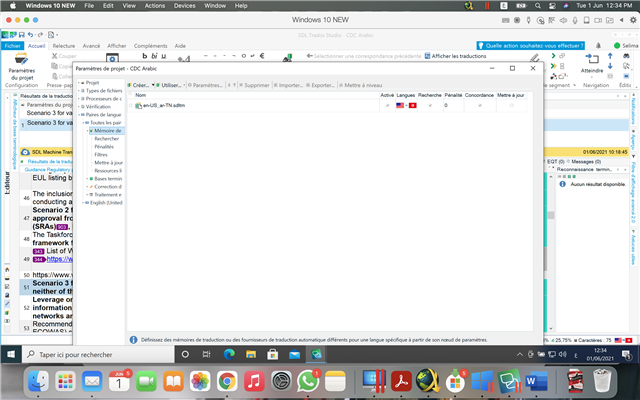Open Chrome from the macOS dock
Viewport: 640px width, 400px height.
(227, 382)
